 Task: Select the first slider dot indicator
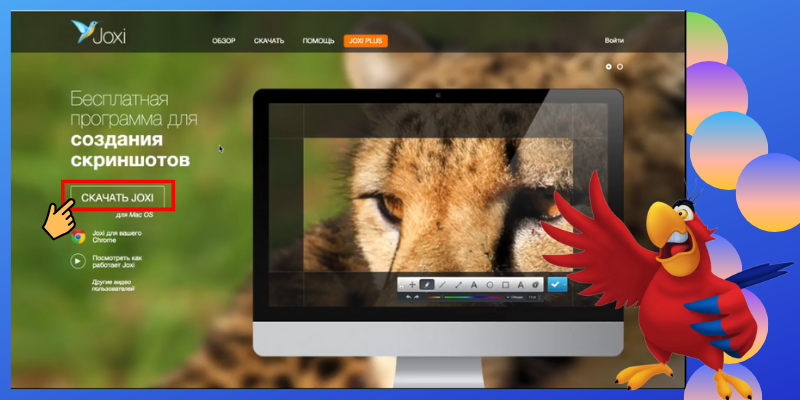[609, 66]
